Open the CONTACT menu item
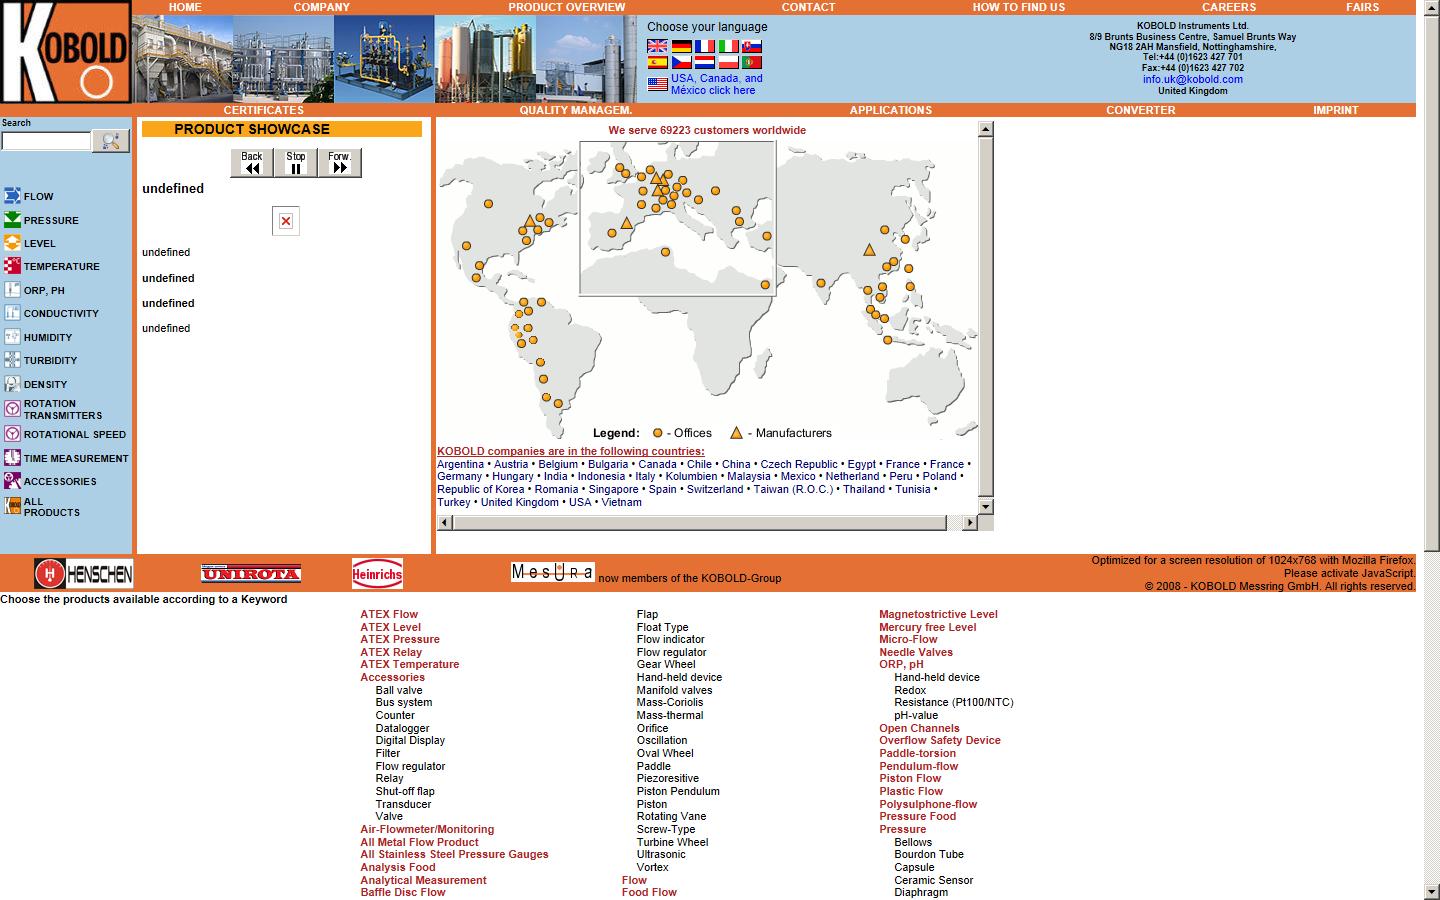 pos(808,7)
